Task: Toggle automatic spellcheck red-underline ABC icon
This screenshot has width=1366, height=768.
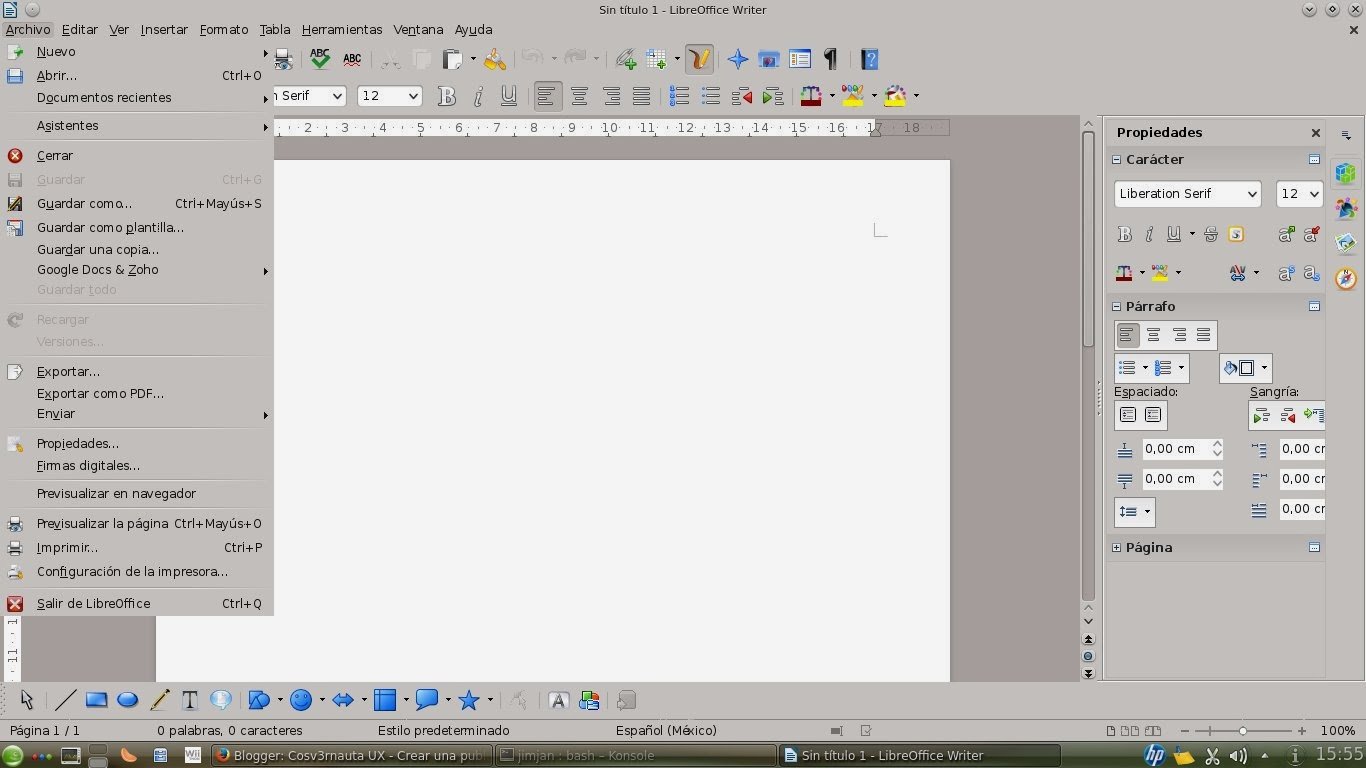Action: tap(352, 59)
